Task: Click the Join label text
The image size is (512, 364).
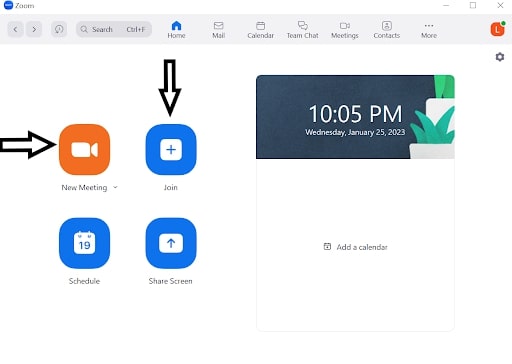Action: (x=171, y=187)
